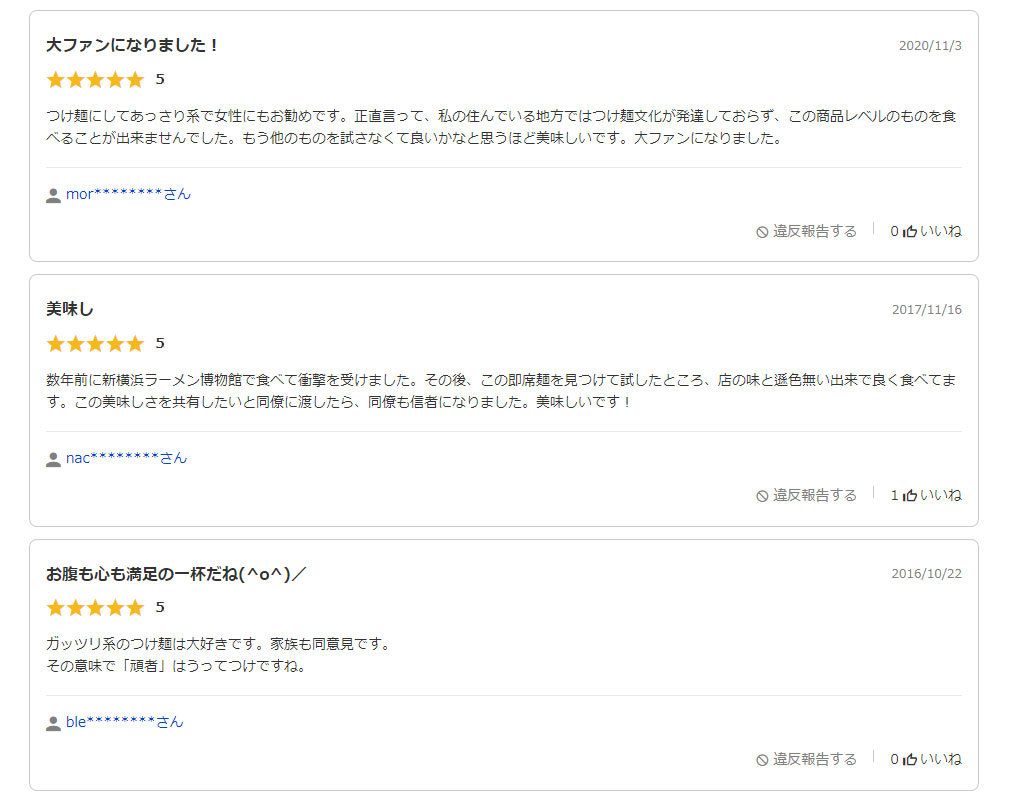Click the report icon in ble******** review
Viewport: 1010px width, 798px height.
(762, 760)
